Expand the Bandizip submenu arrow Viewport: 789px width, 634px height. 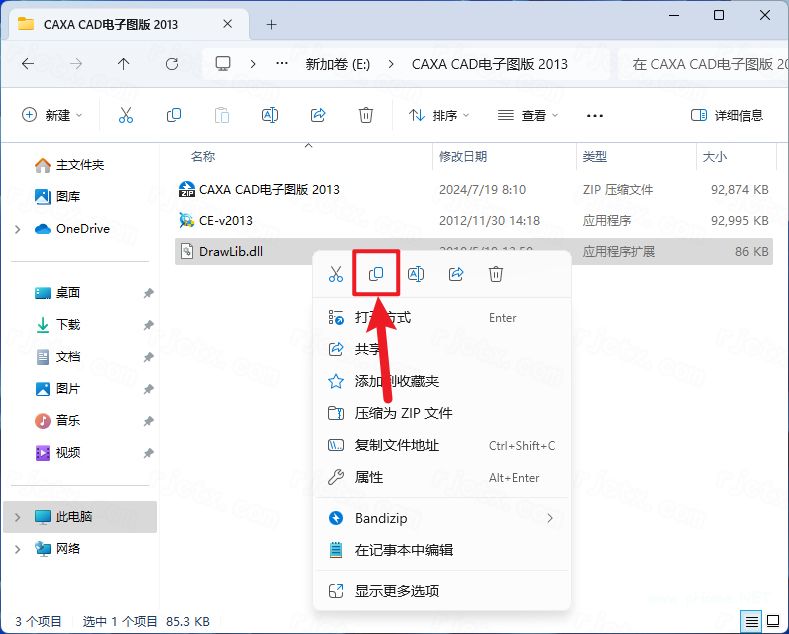click(550, 518)
